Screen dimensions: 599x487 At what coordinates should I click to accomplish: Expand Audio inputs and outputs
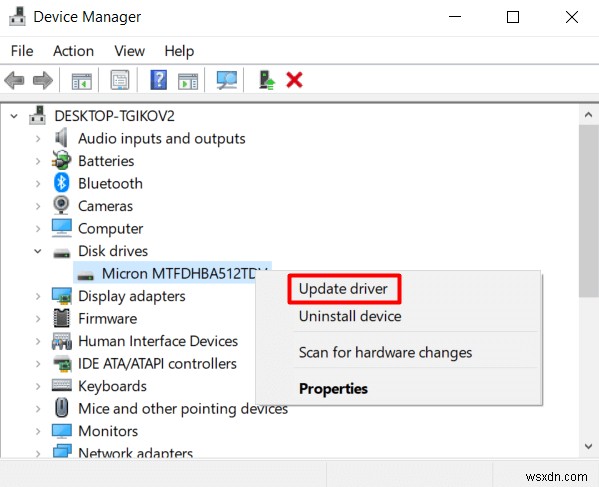pos(38,138)
